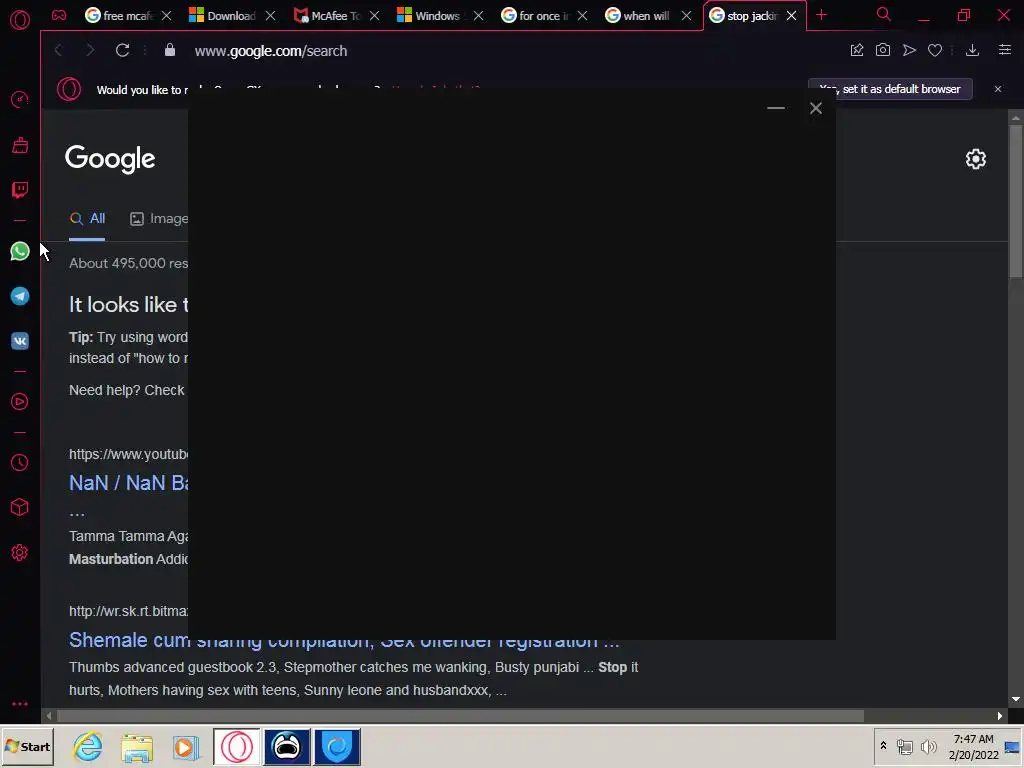Open the sidebar three-dots setup menu

[x=20, y=704]
